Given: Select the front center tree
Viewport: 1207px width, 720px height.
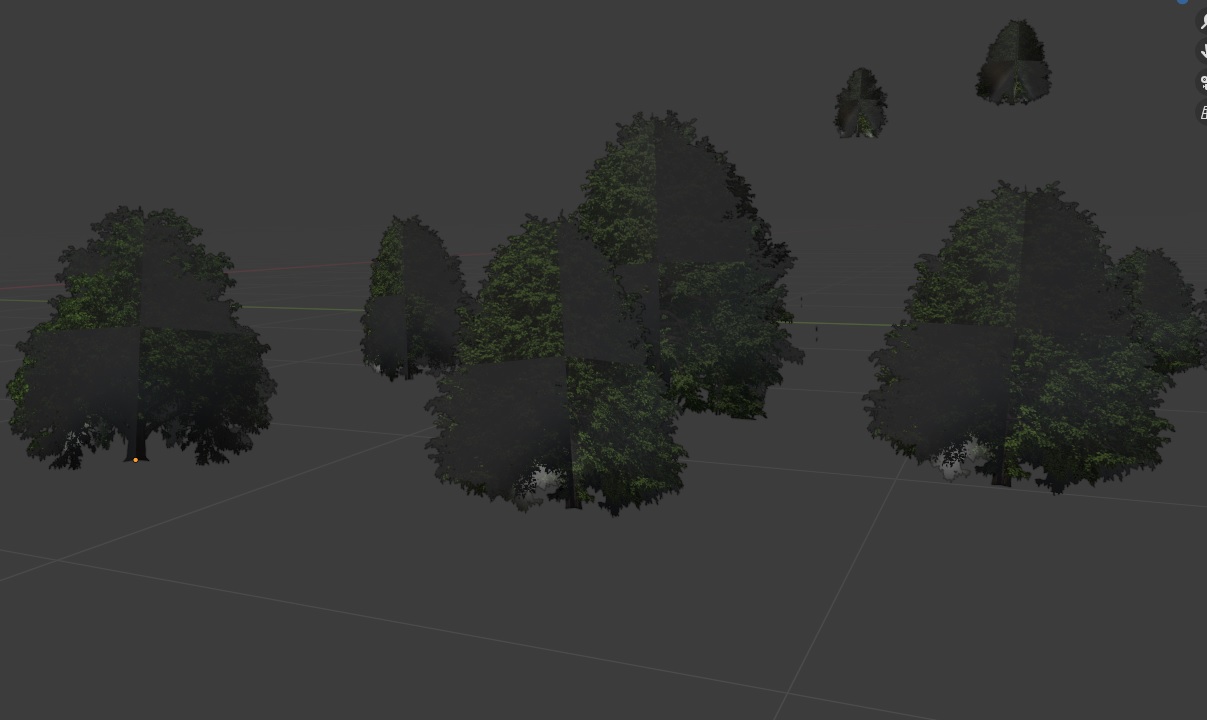Looking at the screenshot, I should [x=560, y=420].
